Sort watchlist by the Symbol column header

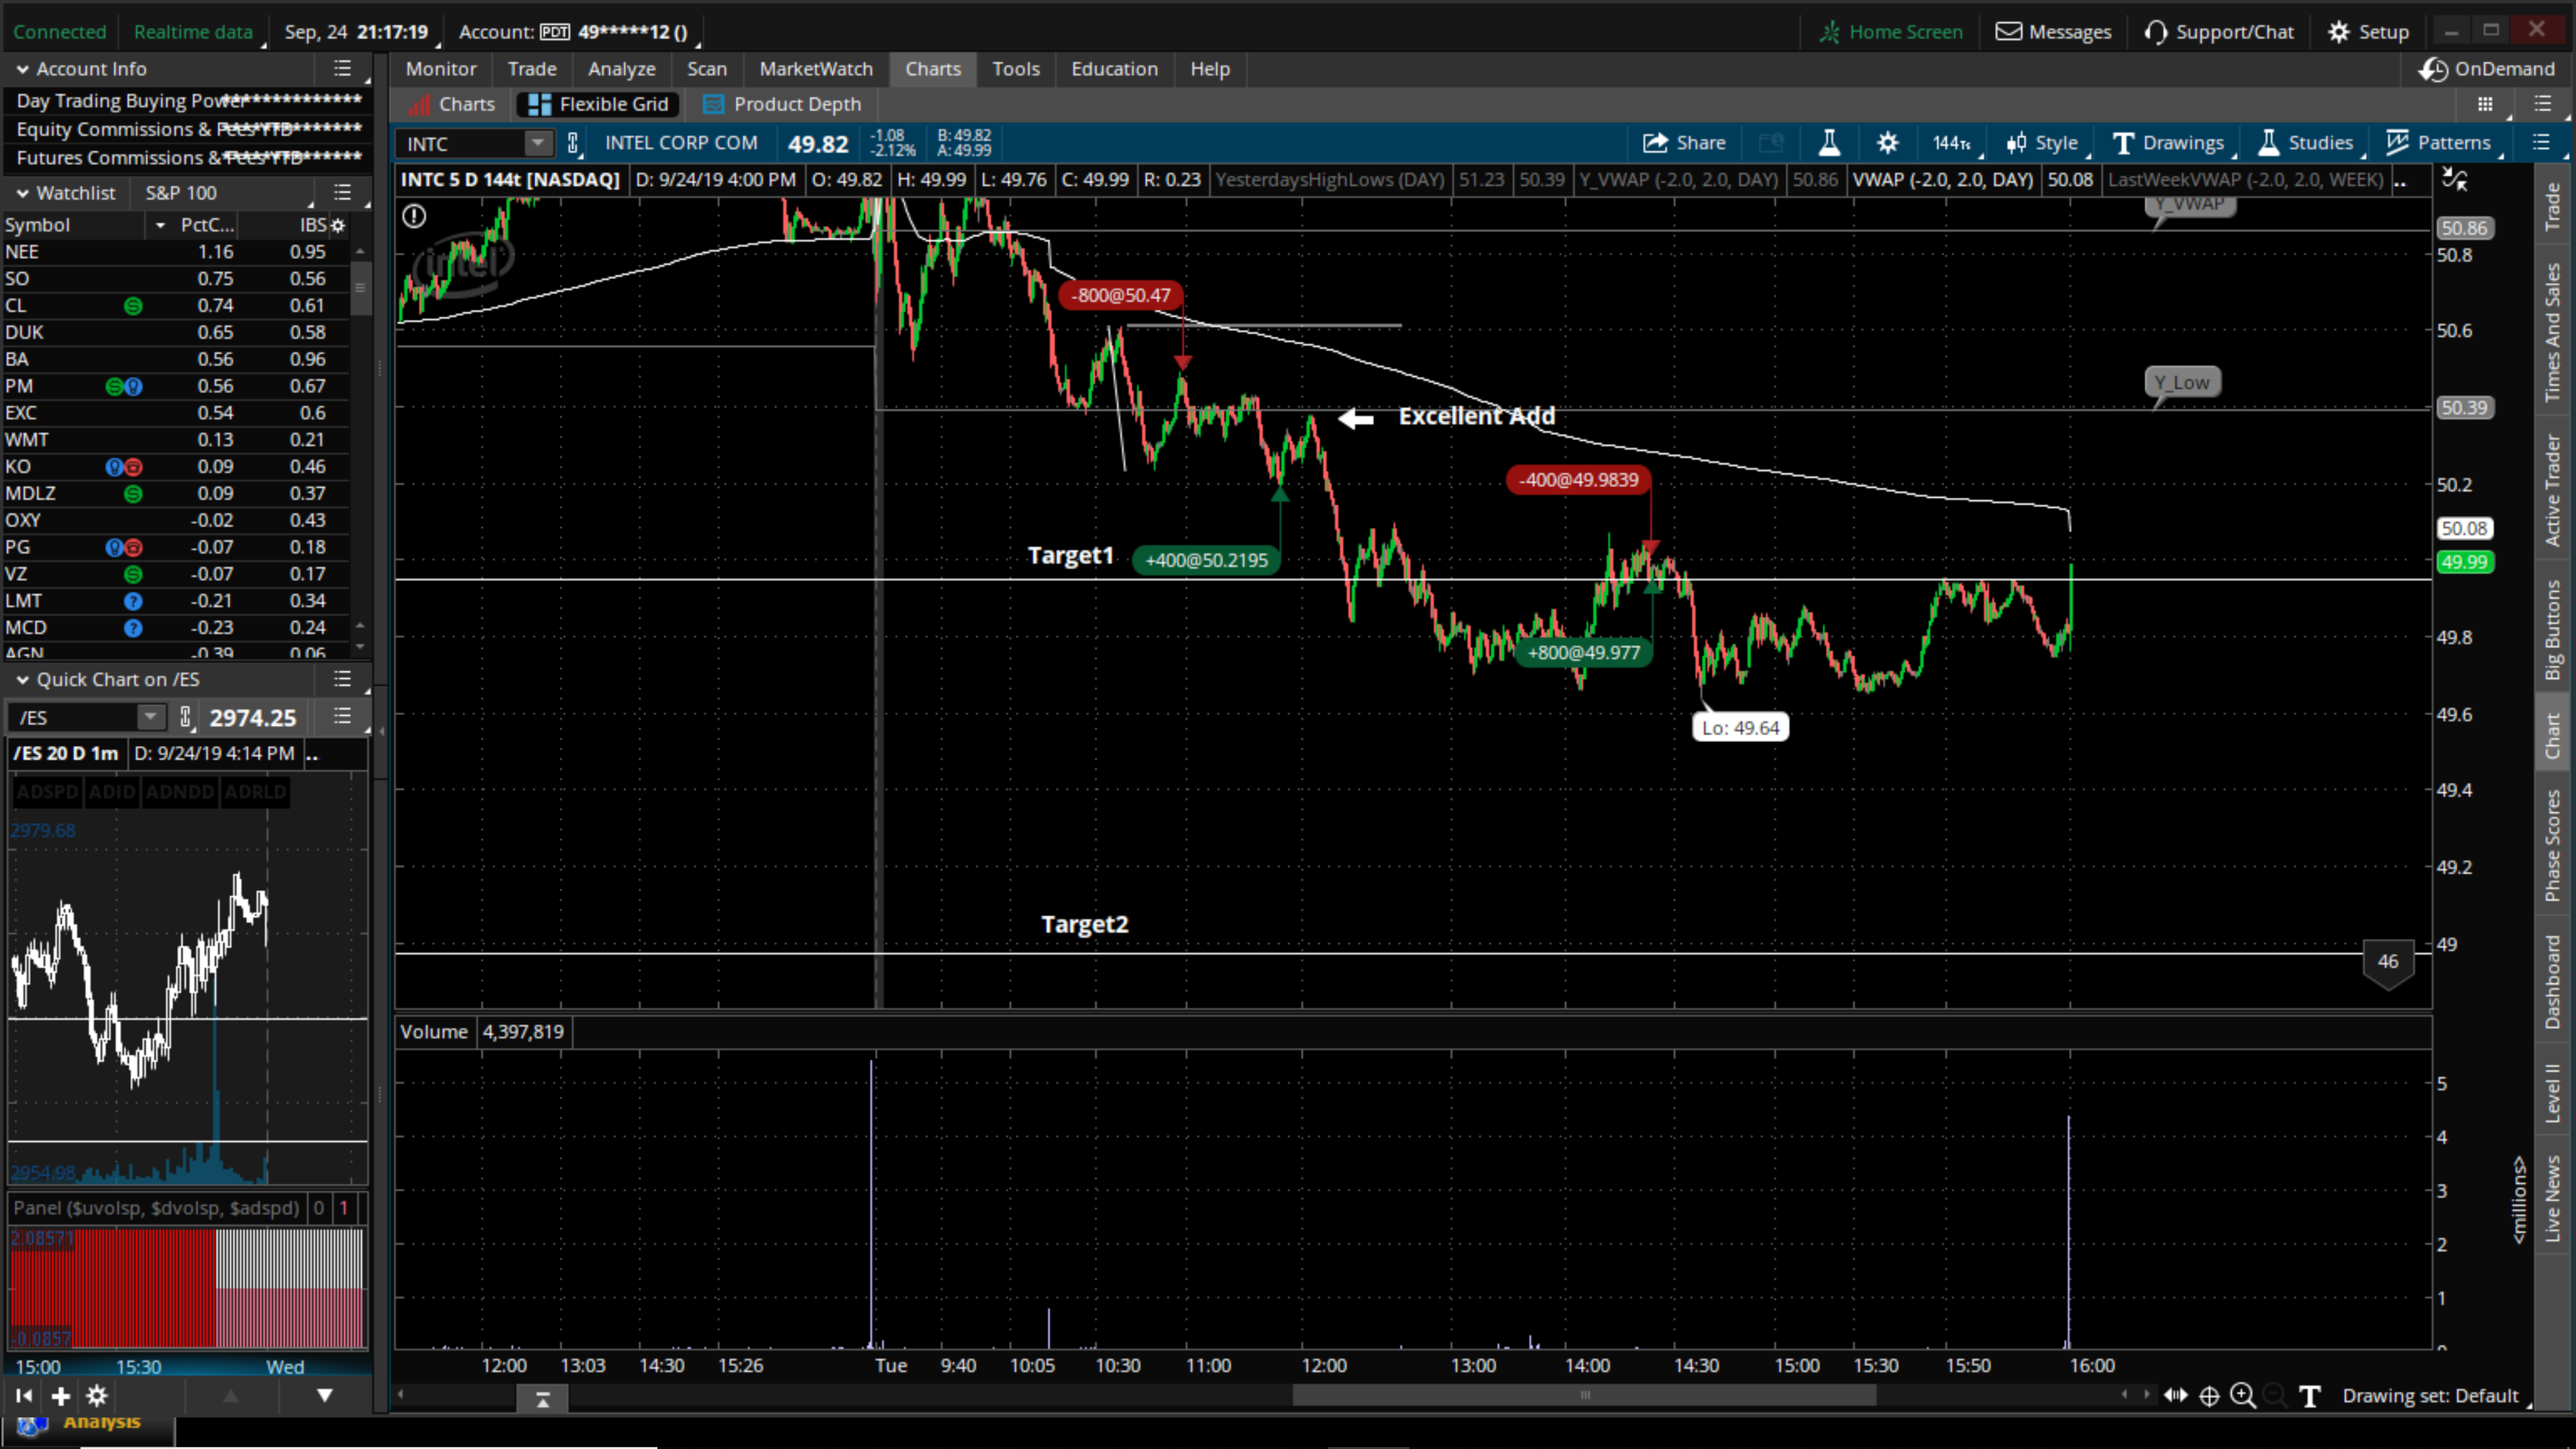tap(38, 225)
